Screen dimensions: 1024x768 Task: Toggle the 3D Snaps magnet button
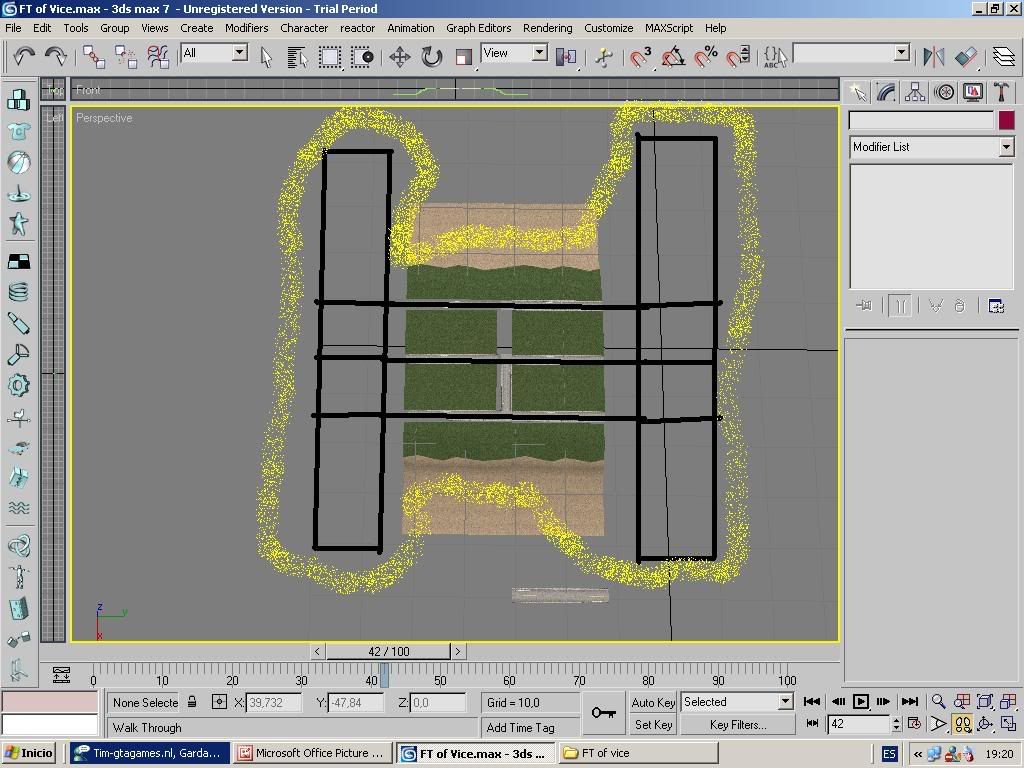click(640, 57)
